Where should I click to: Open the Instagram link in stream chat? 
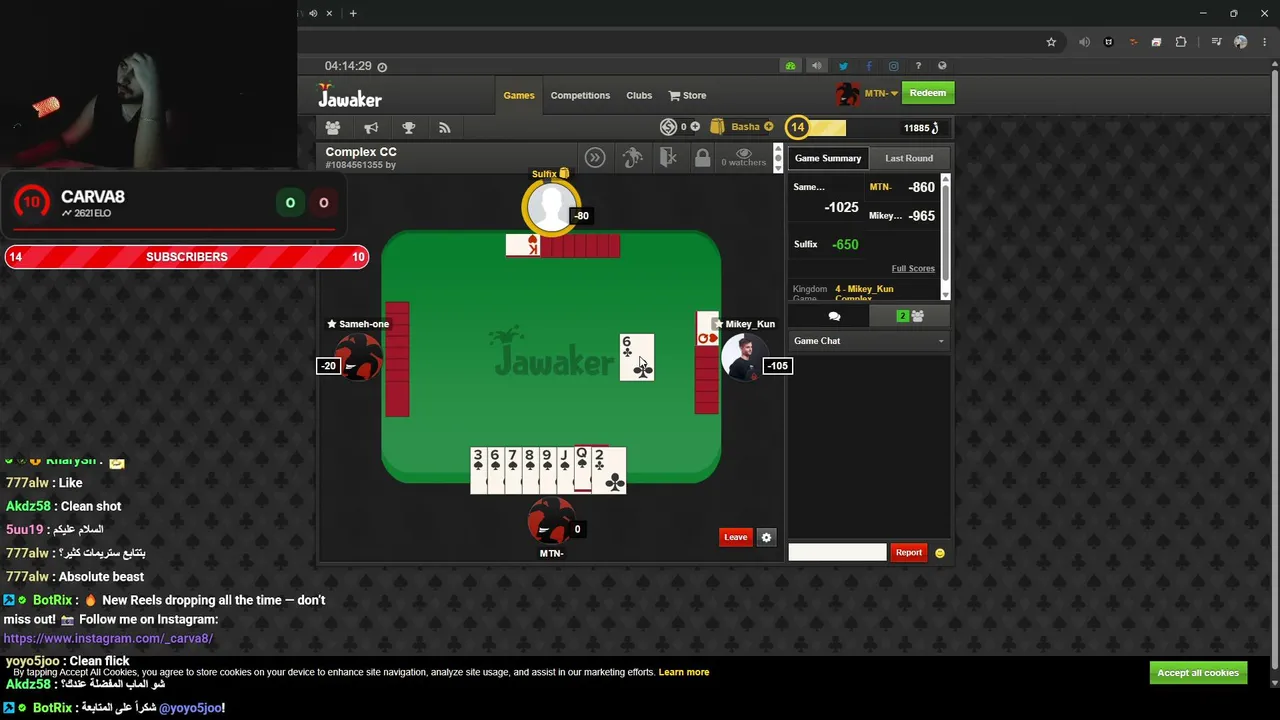coord(108,638)
